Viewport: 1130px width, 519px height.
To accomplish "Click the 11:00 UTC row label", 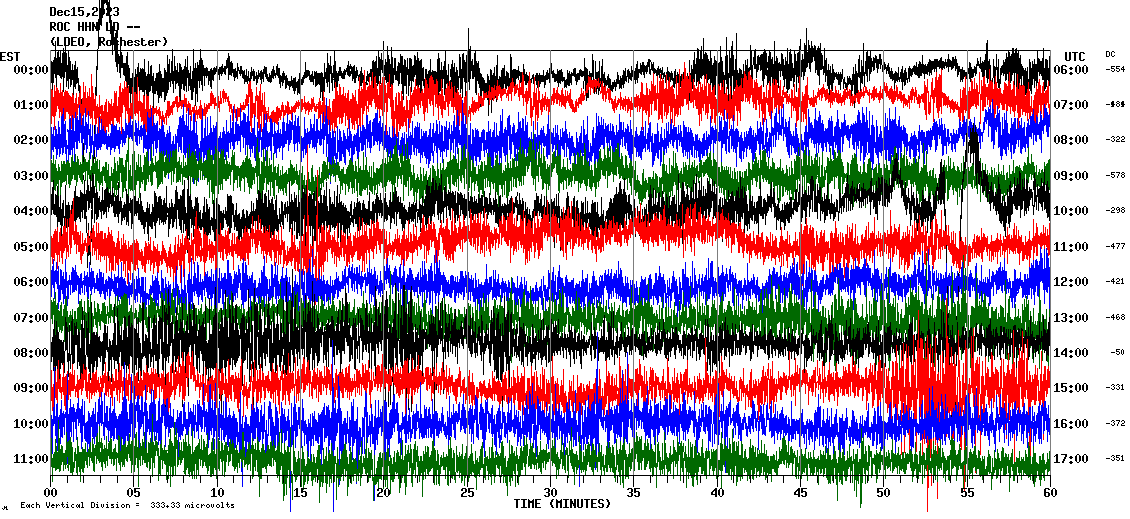I will click(x=1071, y=247).
